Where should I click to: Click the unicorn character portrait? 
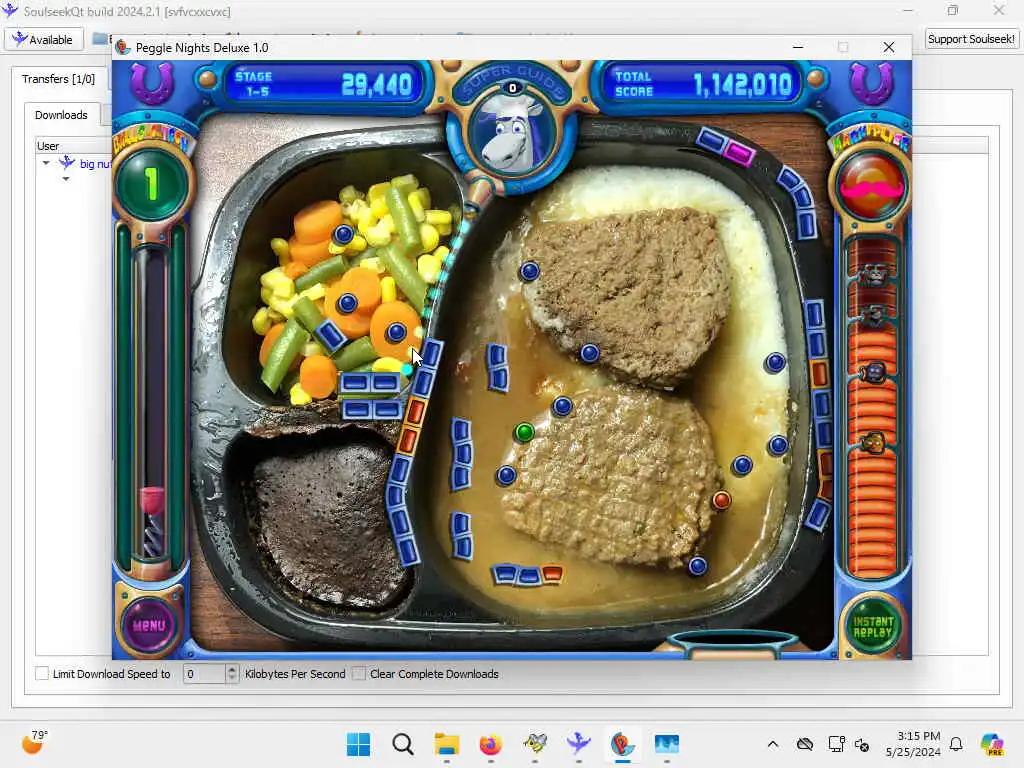[513, 134]
